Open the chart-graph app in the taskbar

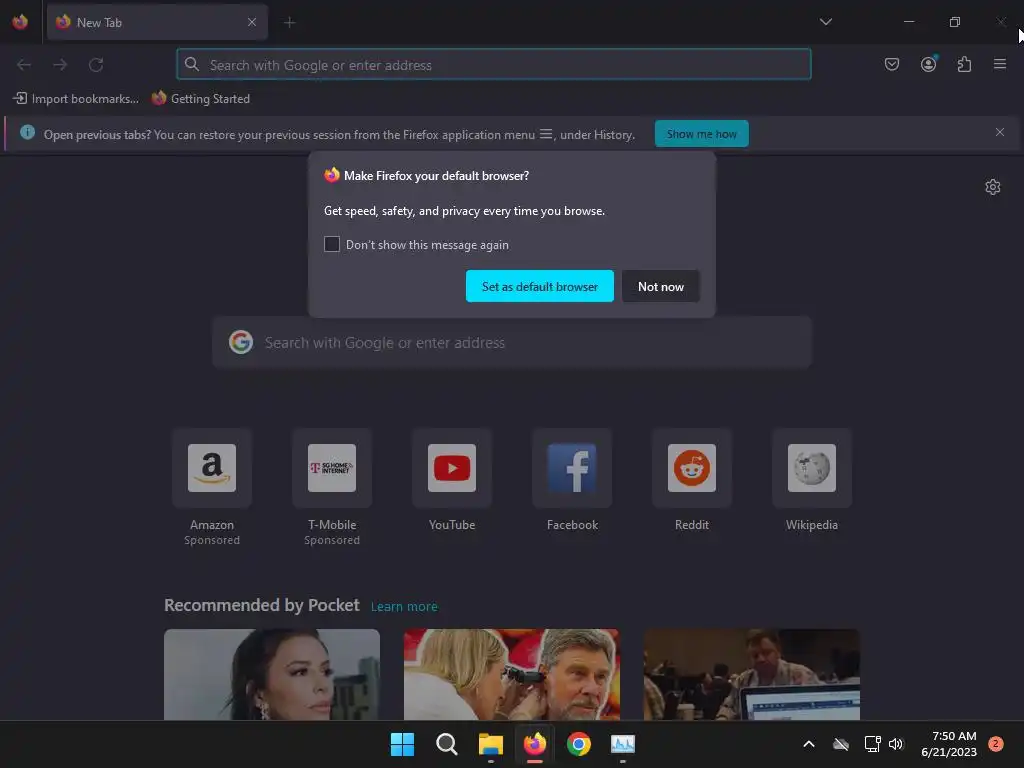pos(622,744)
